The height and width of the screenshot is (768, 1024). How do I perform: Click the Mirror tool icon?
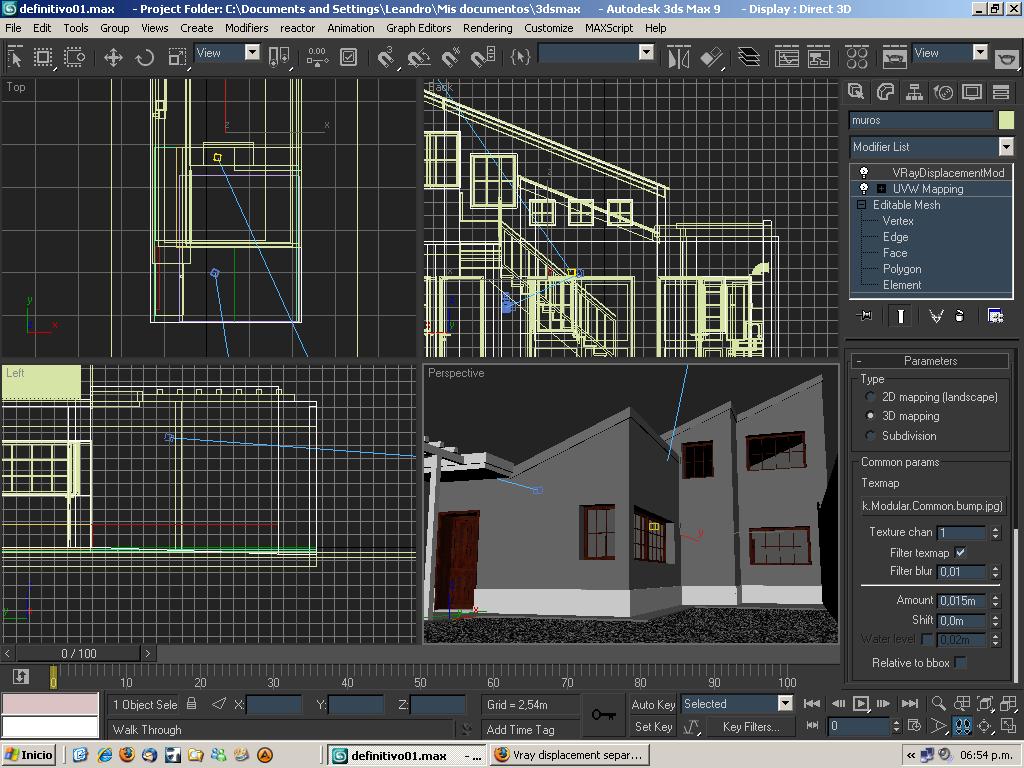point(678,57)
